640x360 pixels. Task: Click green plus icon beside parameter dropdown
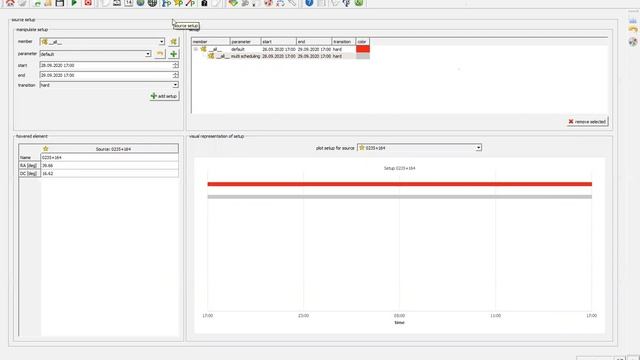coord(173,54)
